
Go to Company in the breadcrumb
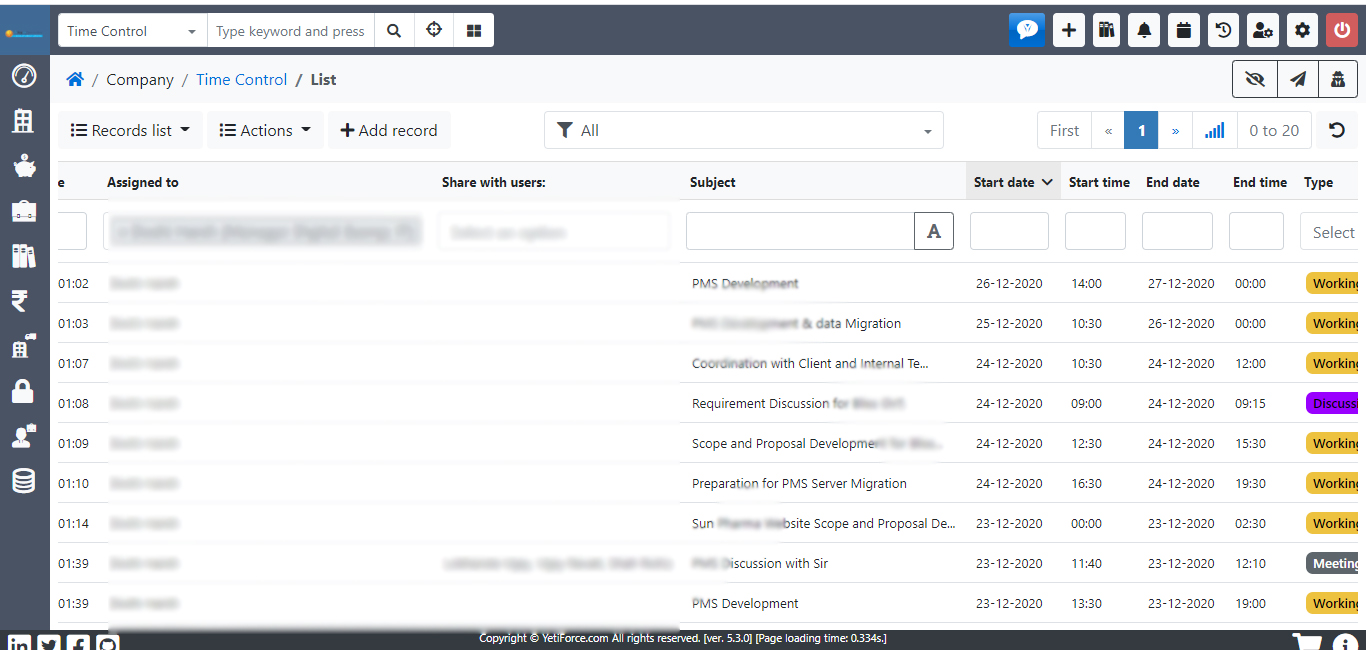coord(140,79)
